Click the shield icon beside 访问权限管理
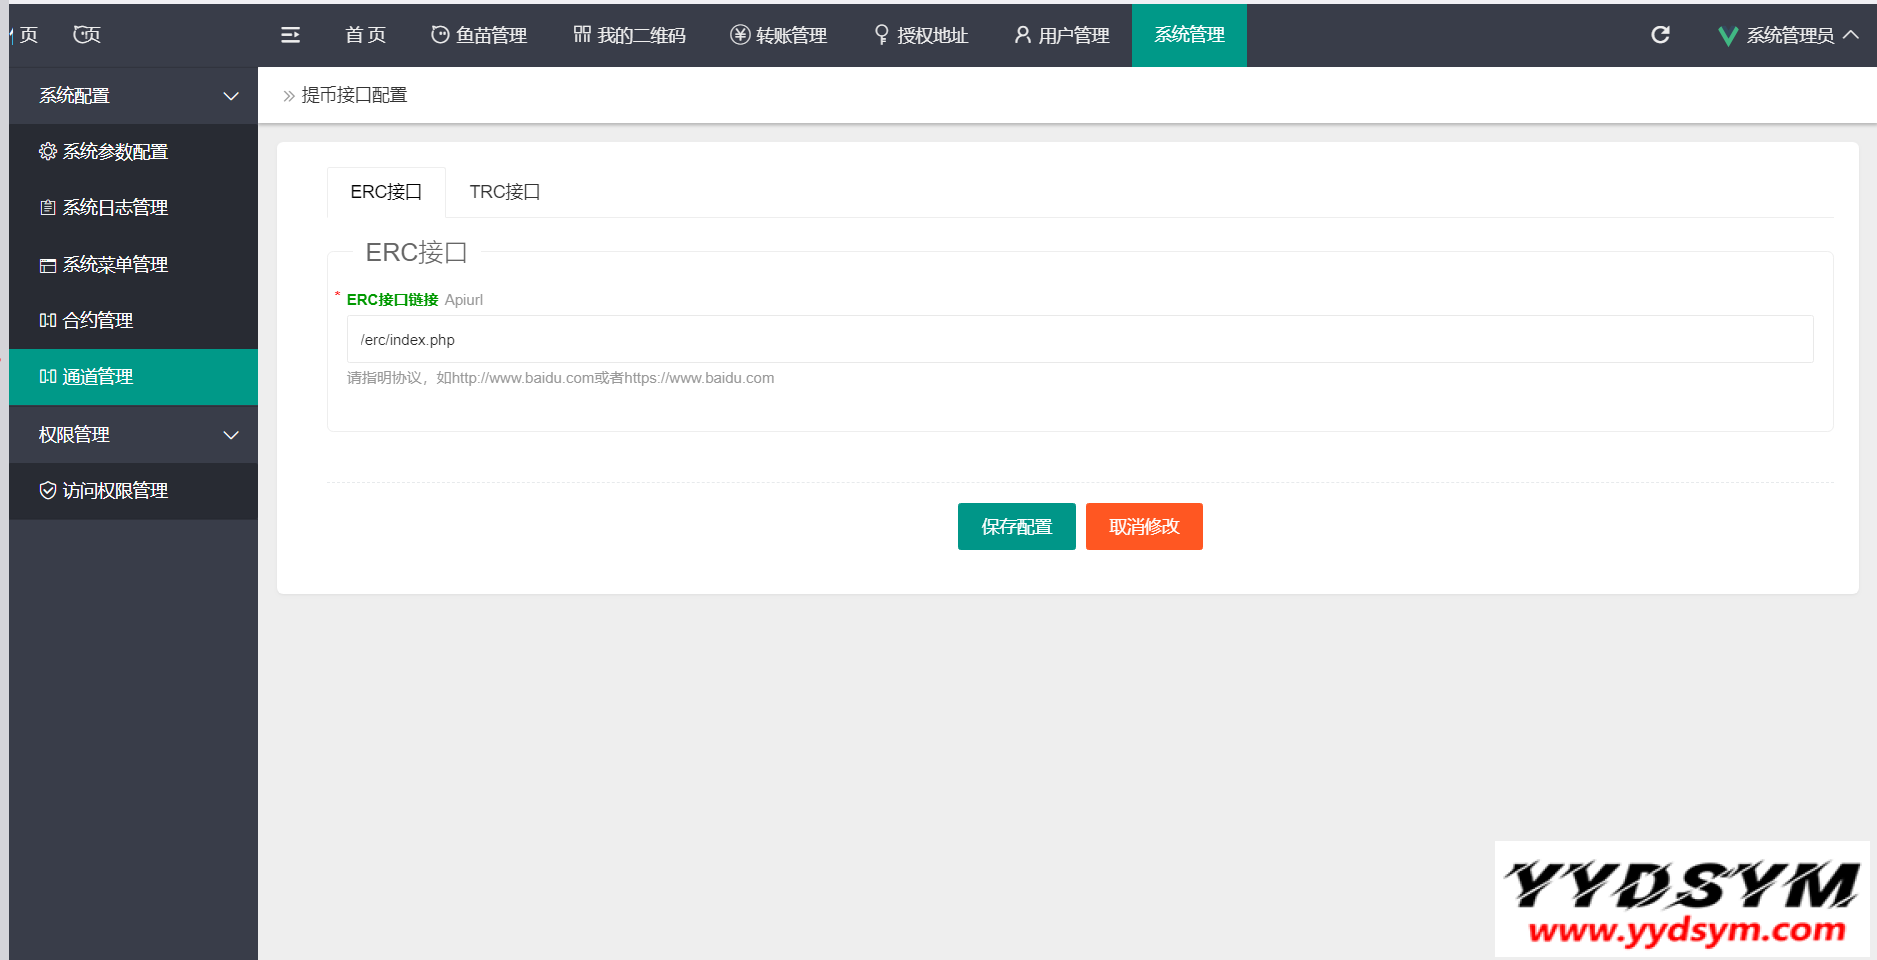The width and height of the screenshot is (1877, 960). (47, 490)
